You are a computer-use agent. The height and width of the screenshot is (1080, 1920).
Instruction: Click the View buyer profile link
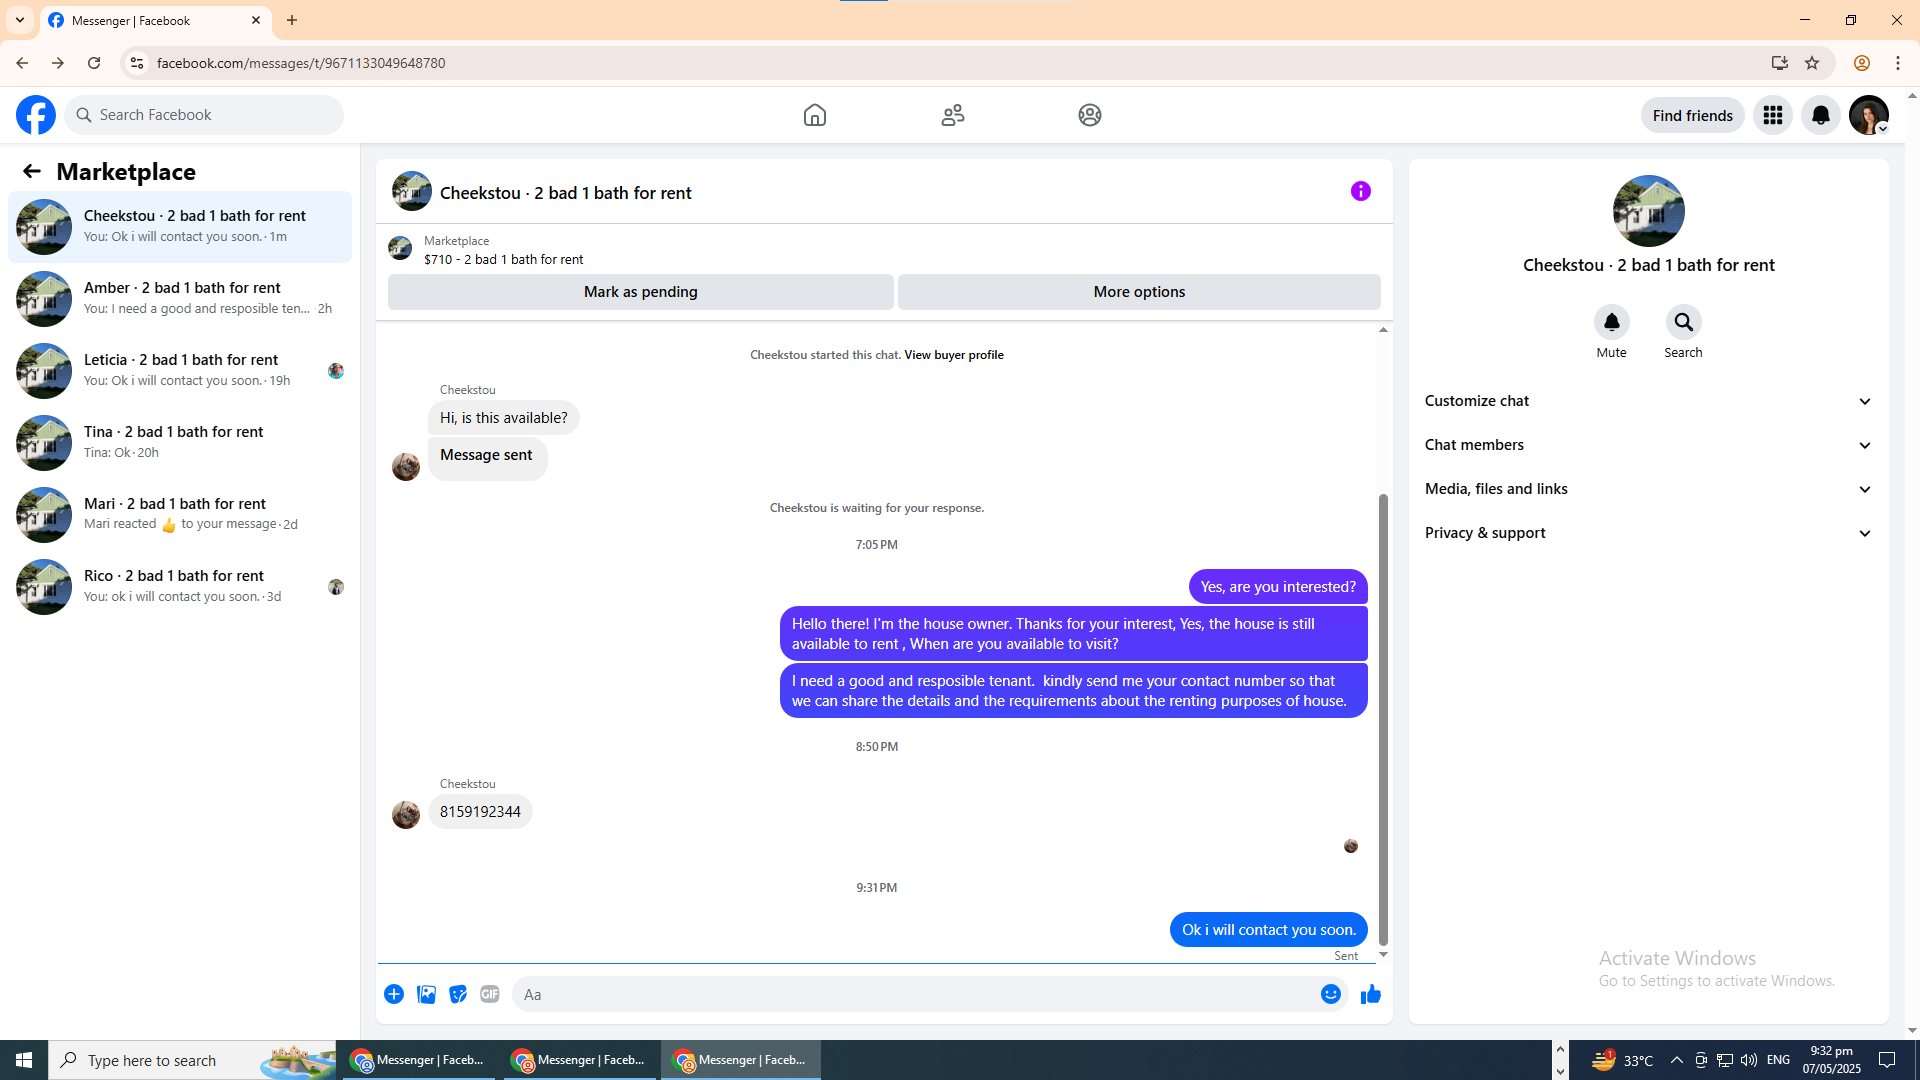953,355
